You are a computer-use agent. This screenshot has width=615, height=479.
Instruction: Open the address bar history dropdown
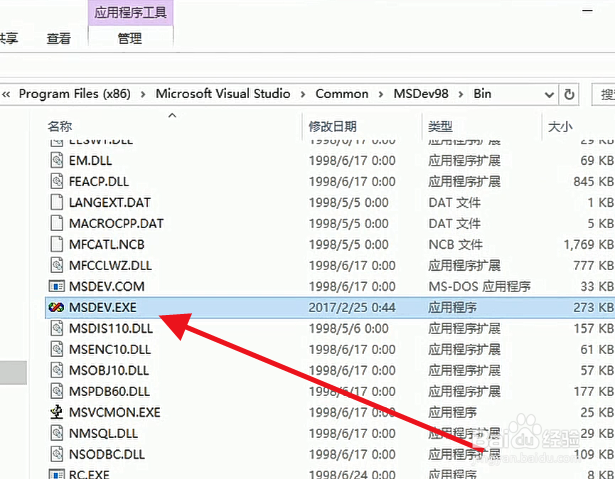coord(549,95)
